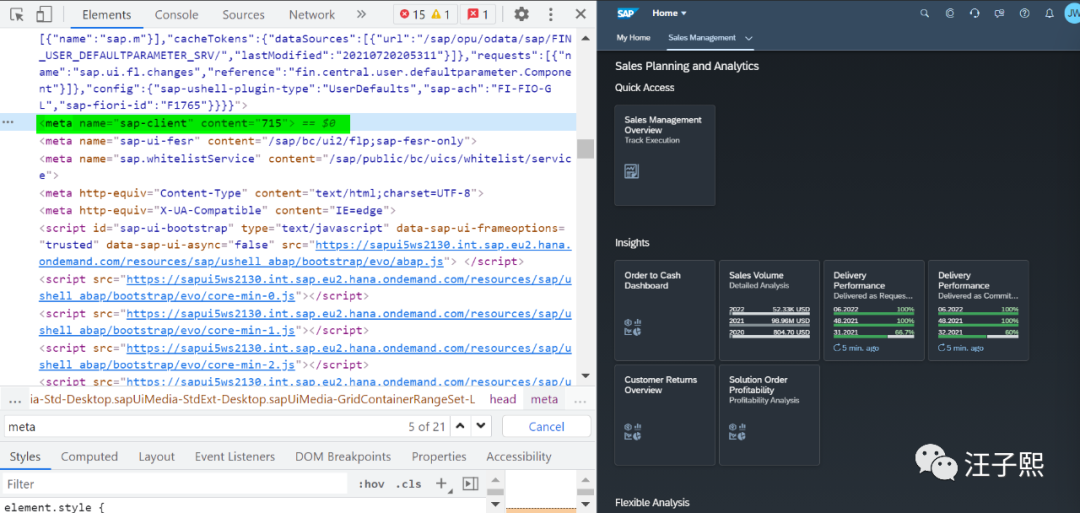
Task: Open the Solution Order Profitability tile
Action: [x=769, y=415]
